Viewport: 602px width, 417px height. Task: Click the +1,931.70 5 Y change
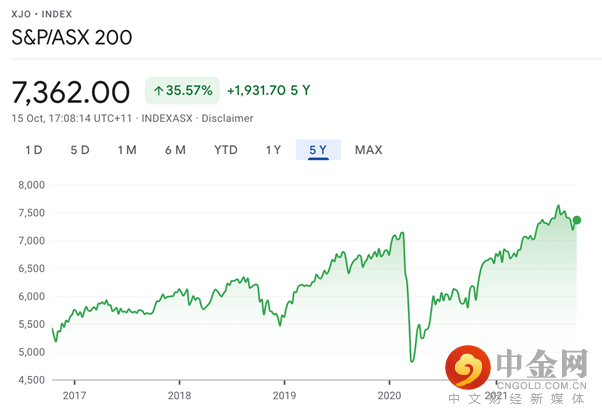[x=269, y=91]
